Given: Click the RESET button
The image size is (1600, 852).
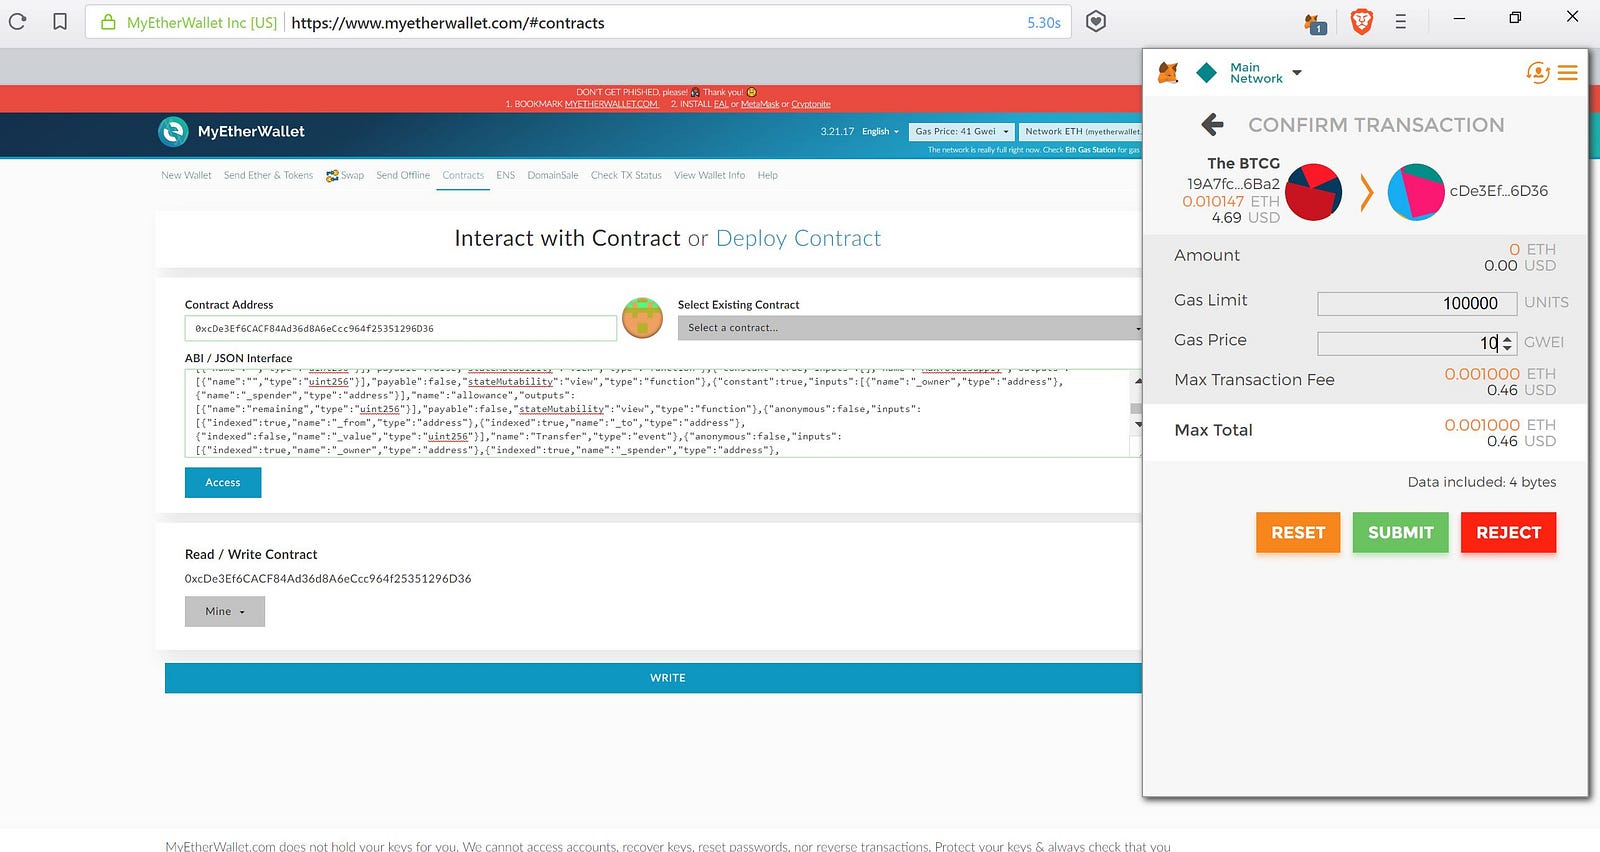Looking at the screenshot, I should click(1298, 533).
